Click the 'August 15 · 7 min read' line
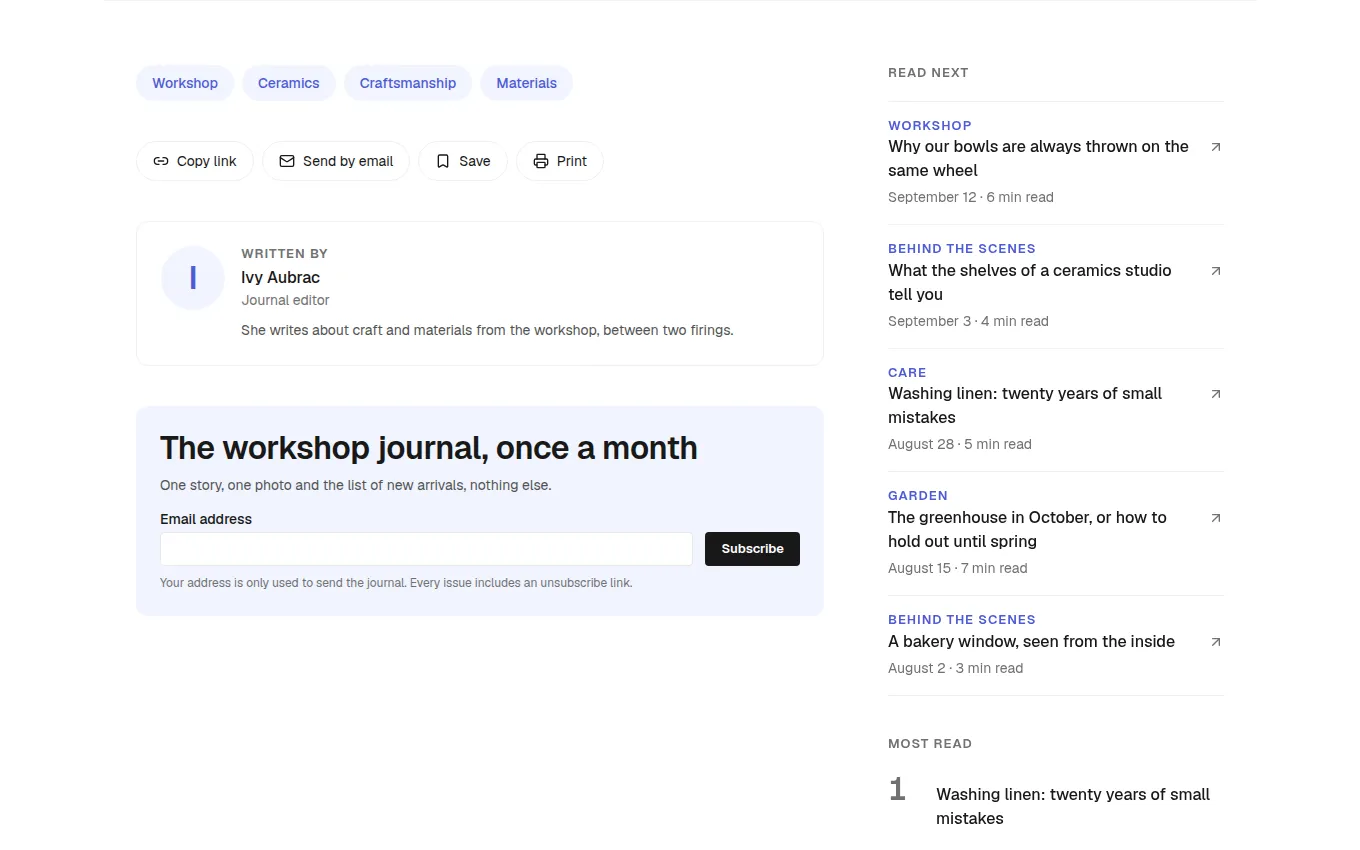This screenshot has height=850, width=1360. click(x=958, y=568)
